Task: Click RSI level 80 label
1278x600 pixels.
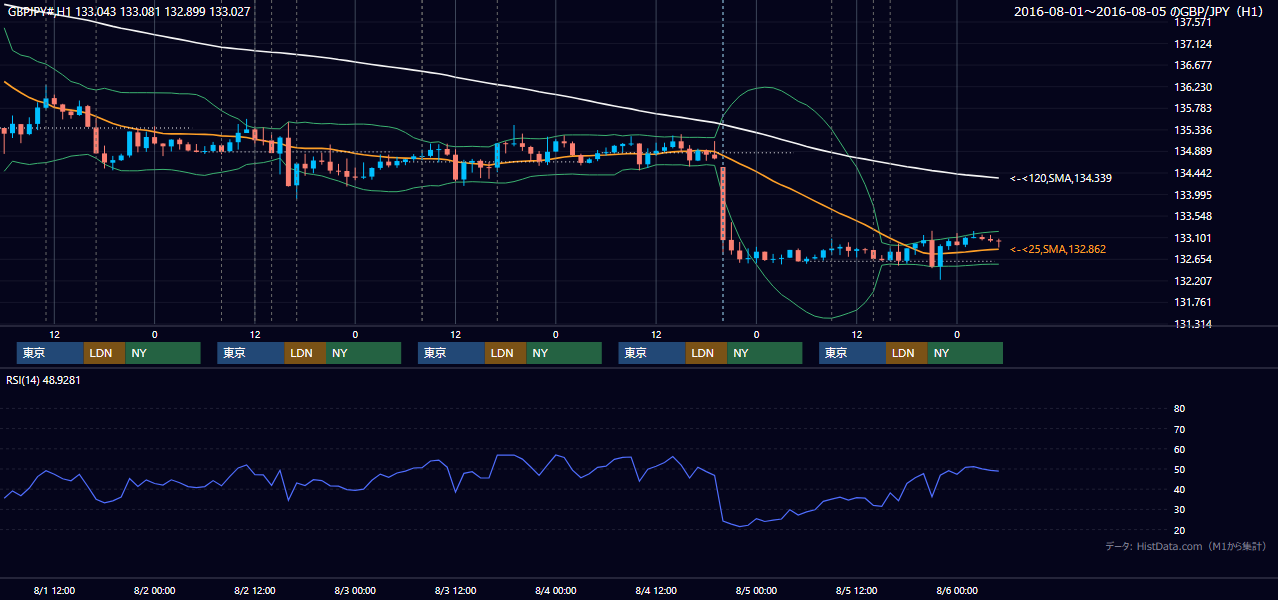Action: pos(1179,409)
